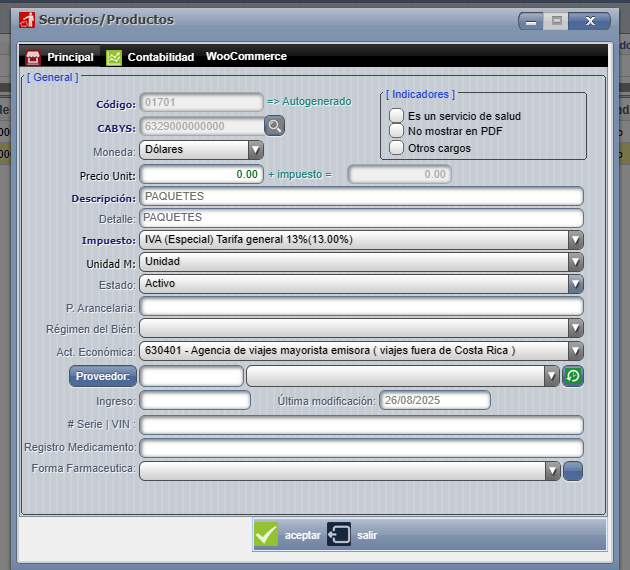
Task: Click the salir exit door icon
Action: [x=339, y=534]
